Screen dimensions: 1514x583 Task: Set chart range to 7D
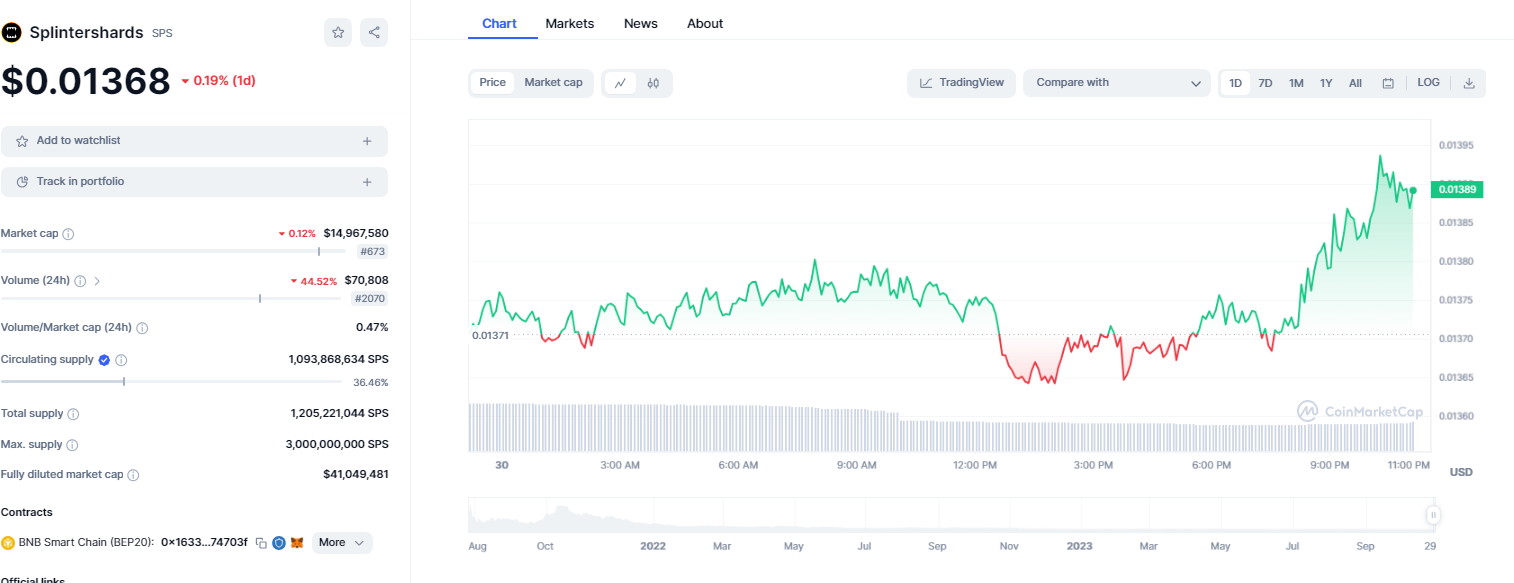click(1265, 83)
